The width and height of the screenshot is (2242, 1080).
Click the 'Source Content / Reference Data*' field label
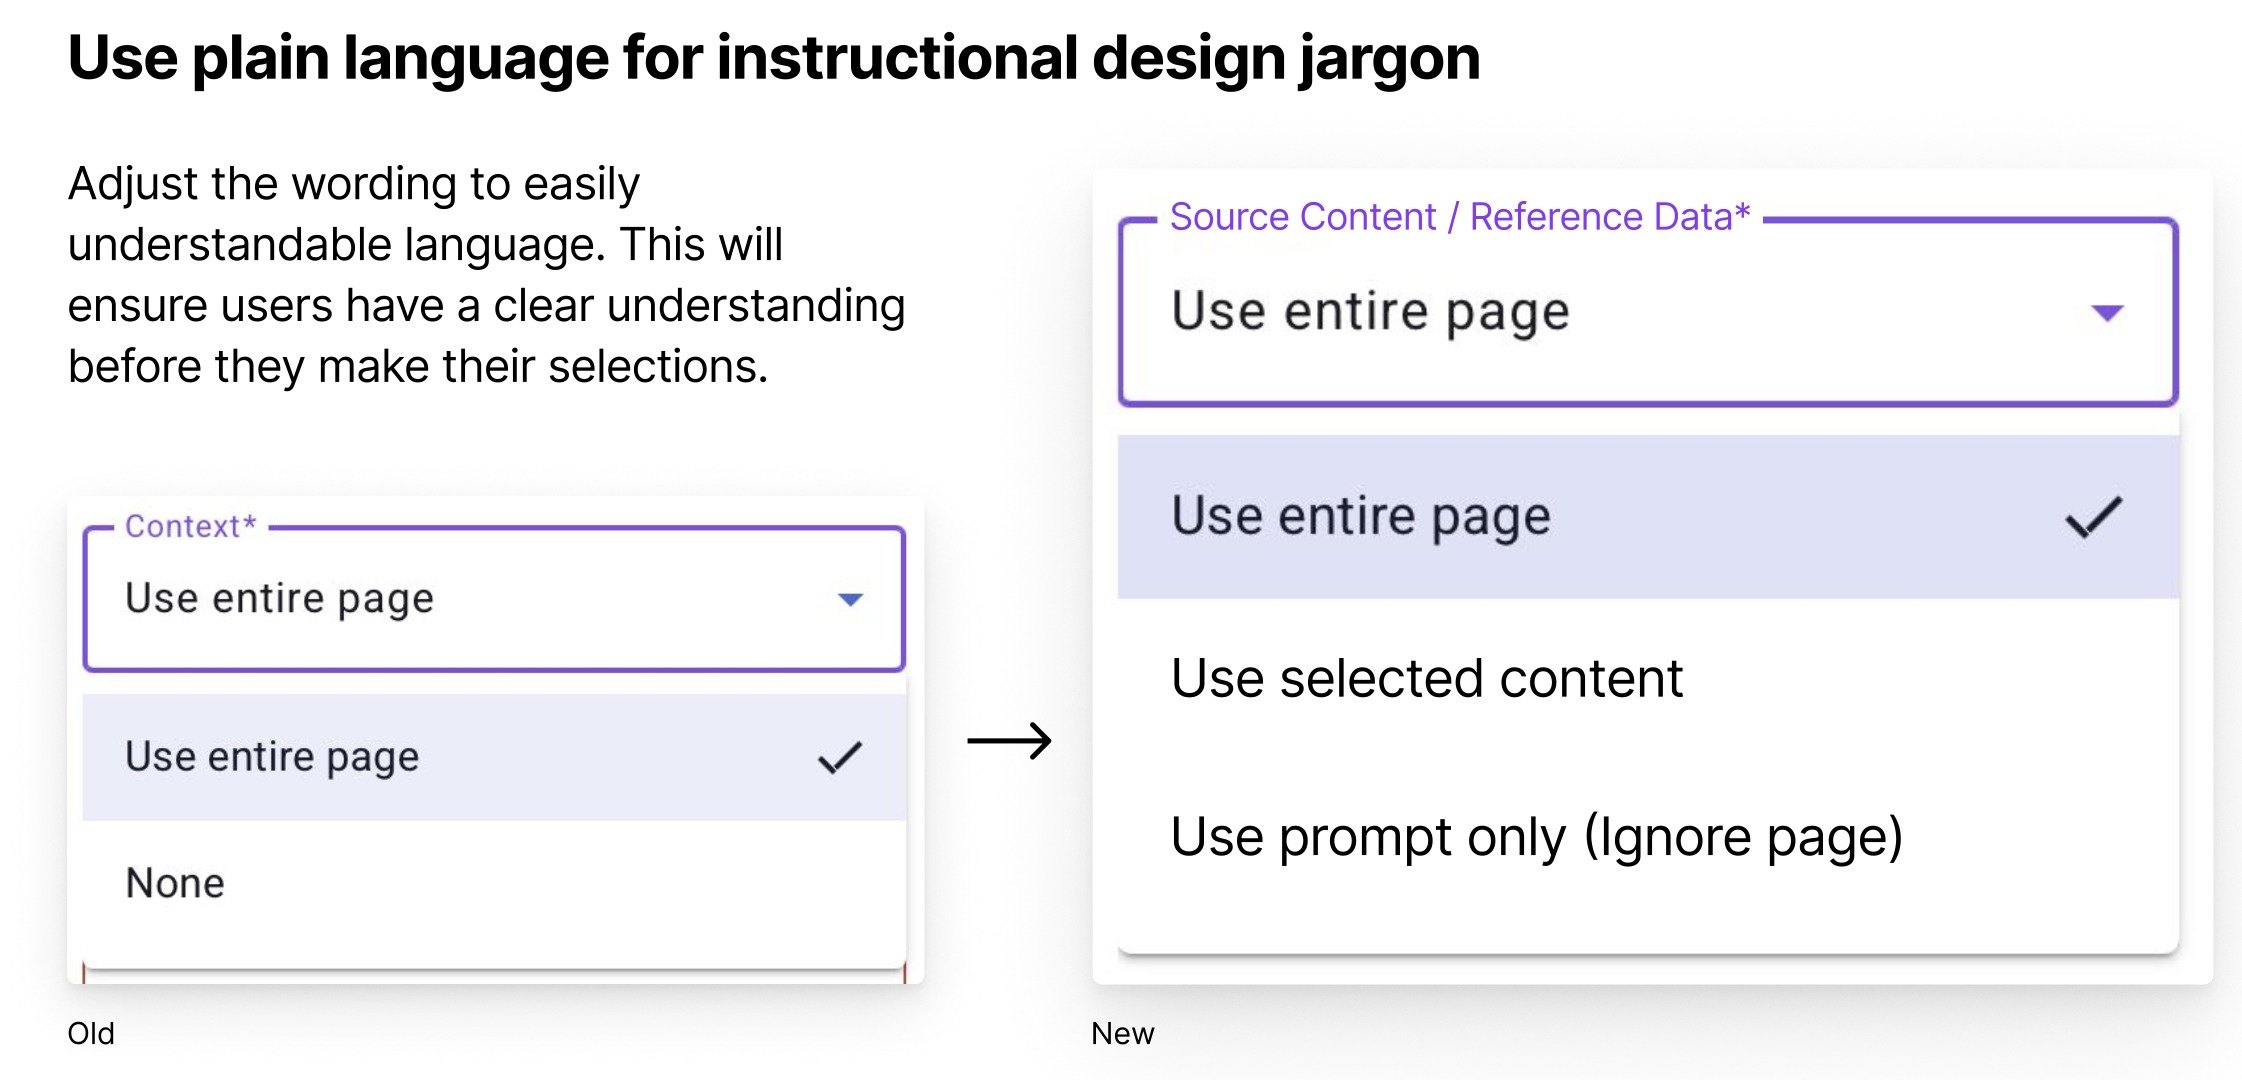[1459, 217]
